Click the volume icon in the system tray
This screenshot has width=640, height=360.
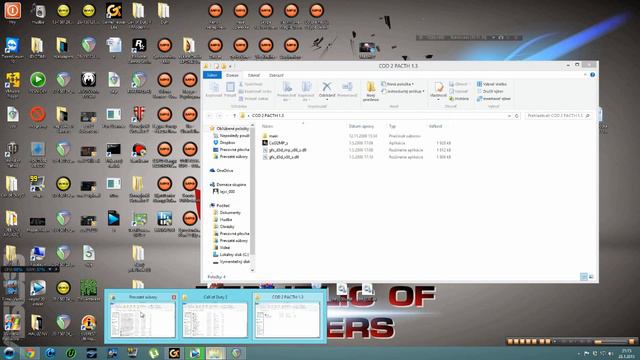click(611, 353)
